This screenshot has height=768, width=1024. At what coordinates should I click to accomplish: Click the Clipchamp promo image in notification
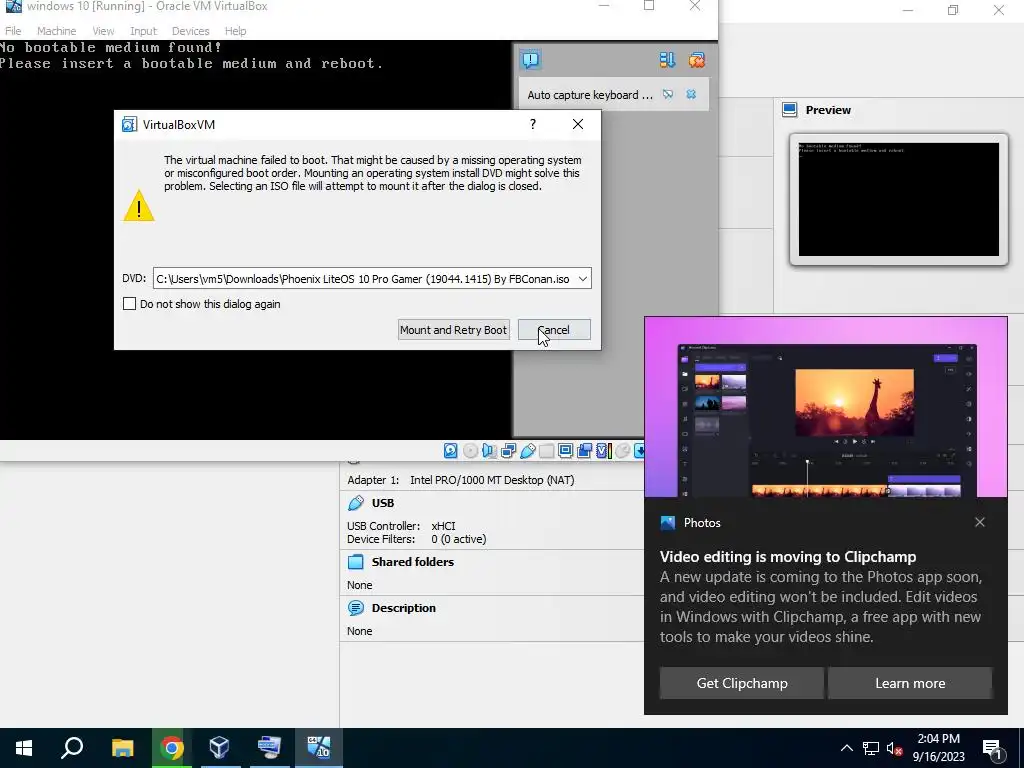coord(825,408)
